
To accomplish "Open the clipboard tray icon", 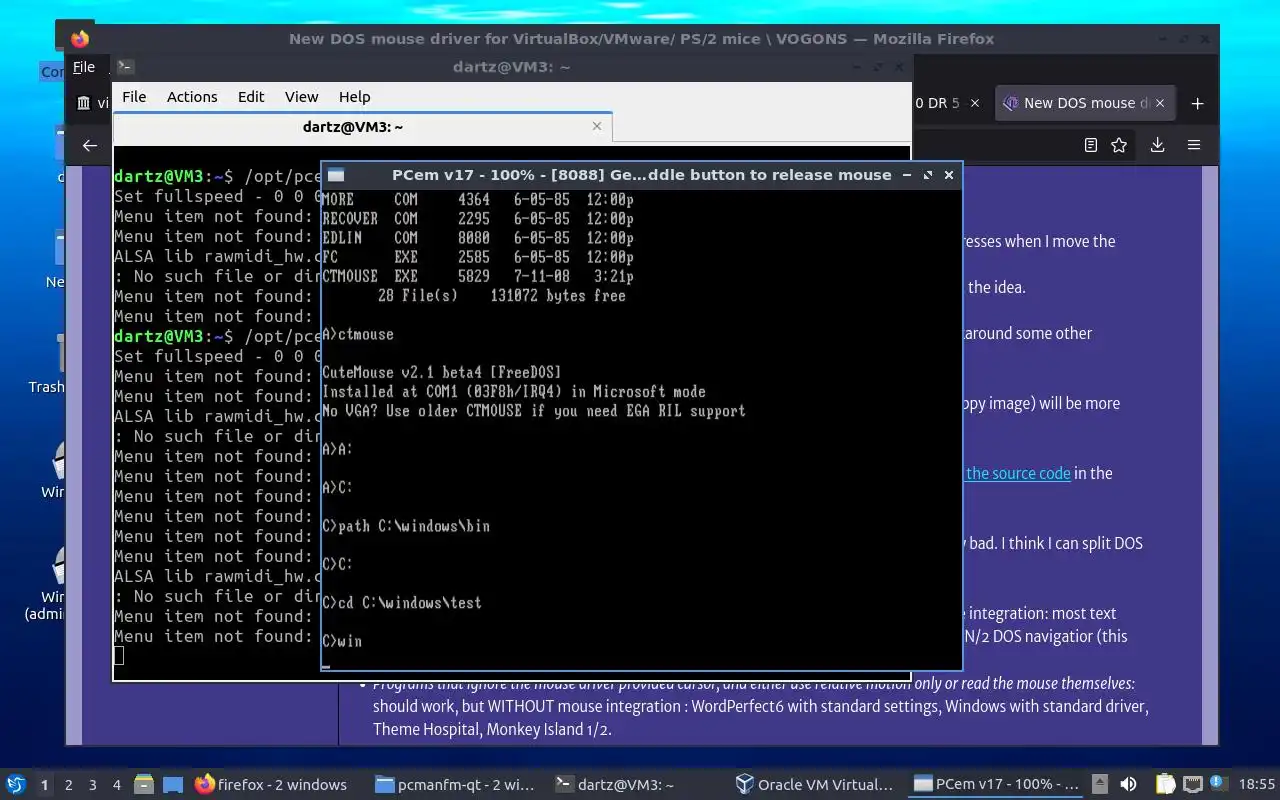I will (x=1165, y=784).
